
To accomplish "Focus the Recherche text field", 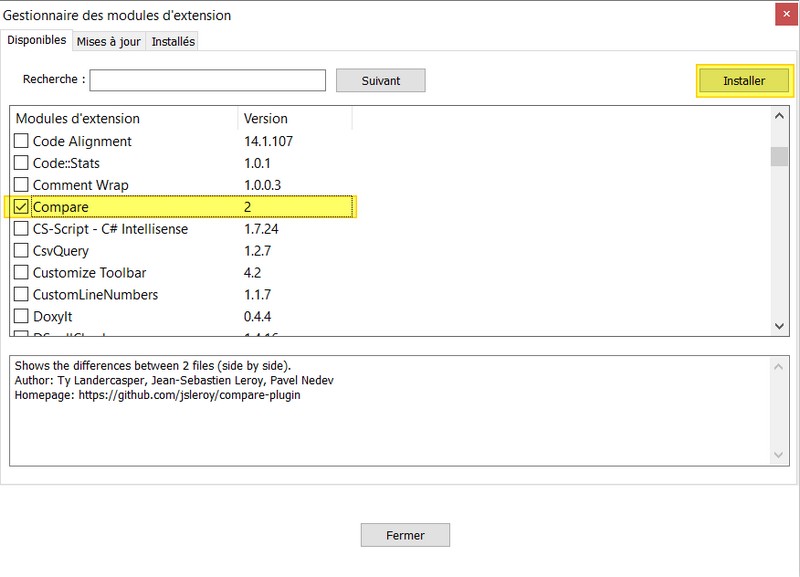I will point(209,80).
